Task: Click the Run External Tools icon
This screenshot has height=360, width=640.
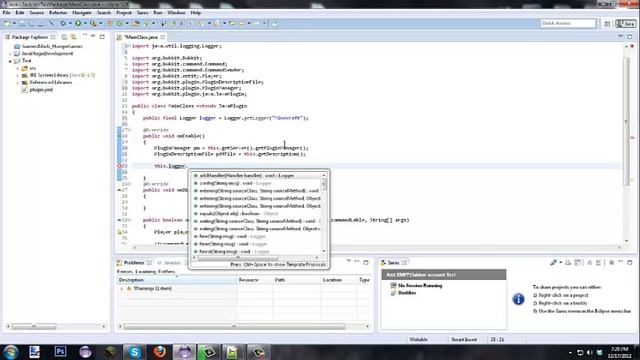Action: (93, 24)
